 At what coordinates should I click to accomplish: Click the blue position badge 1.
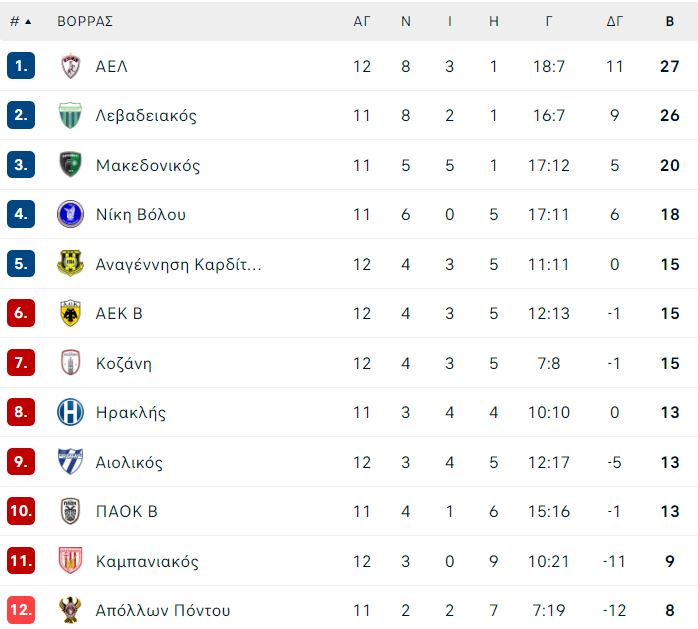[x=21, y=66]
